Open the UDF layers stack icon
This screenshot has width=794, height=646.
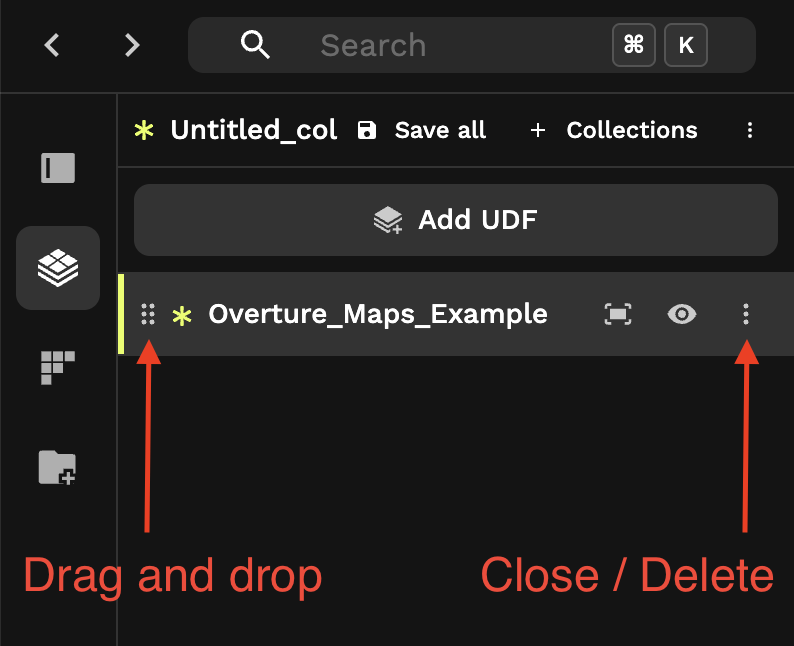coord(58,268)
